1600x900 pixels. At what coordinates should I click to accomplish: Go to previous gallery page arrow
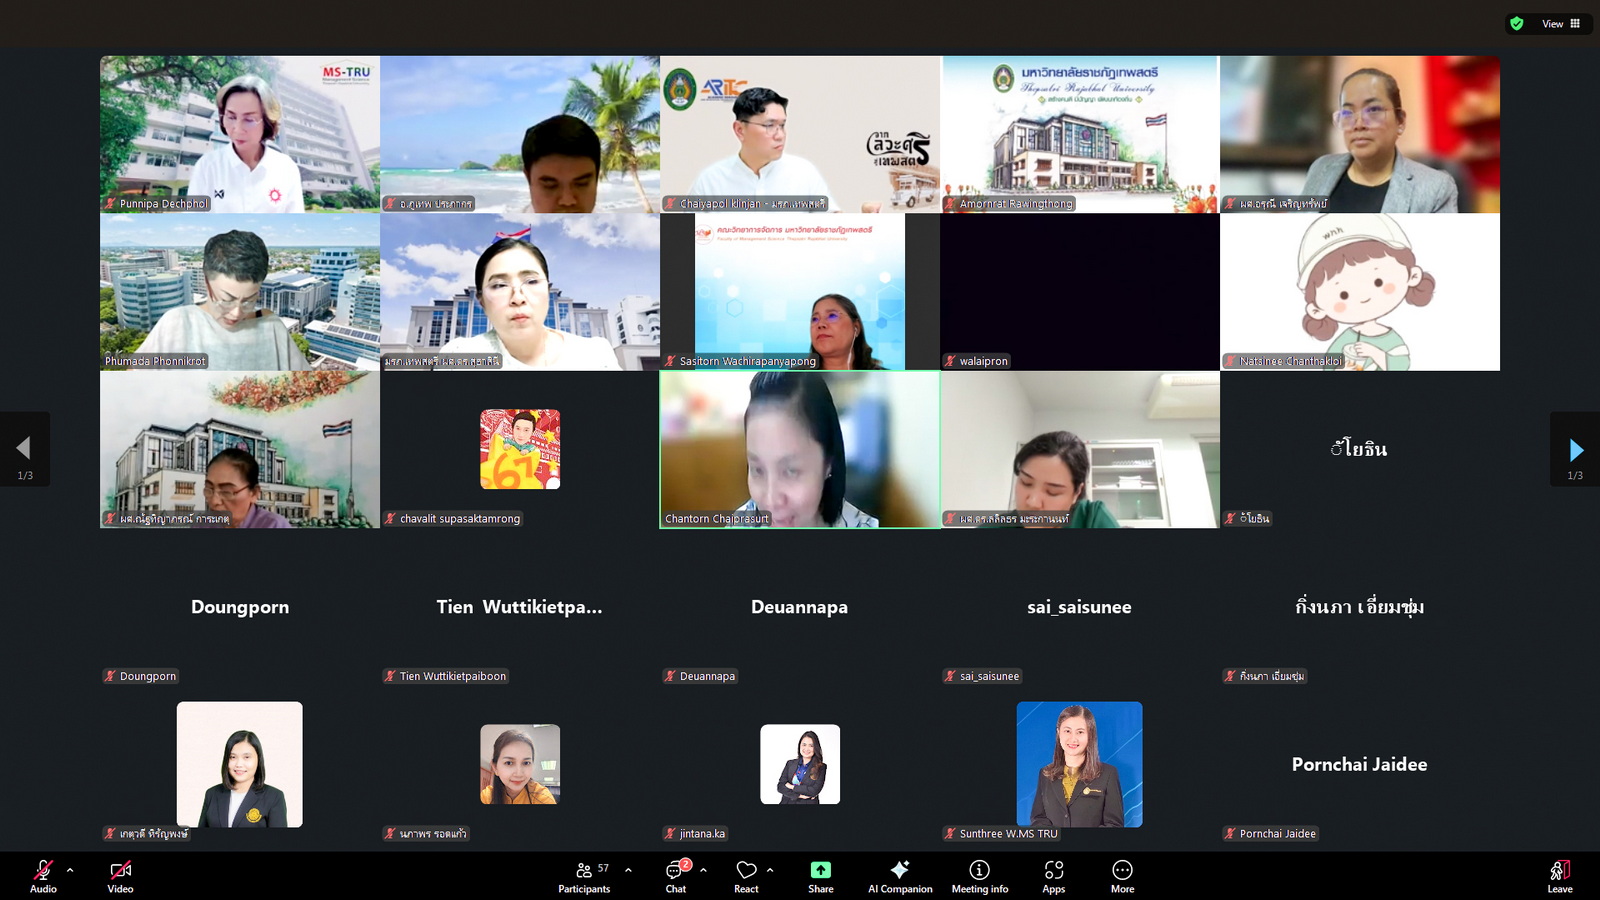tap(24, 448)
